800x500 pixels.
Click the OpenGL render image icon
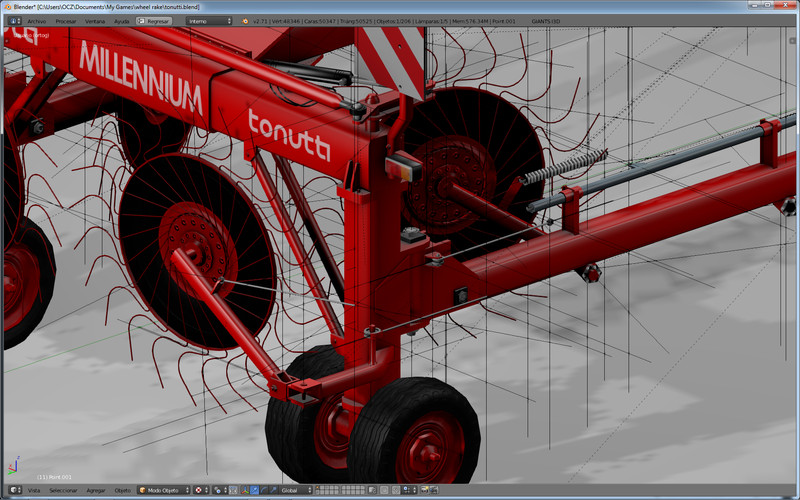(x=424, y=491)
